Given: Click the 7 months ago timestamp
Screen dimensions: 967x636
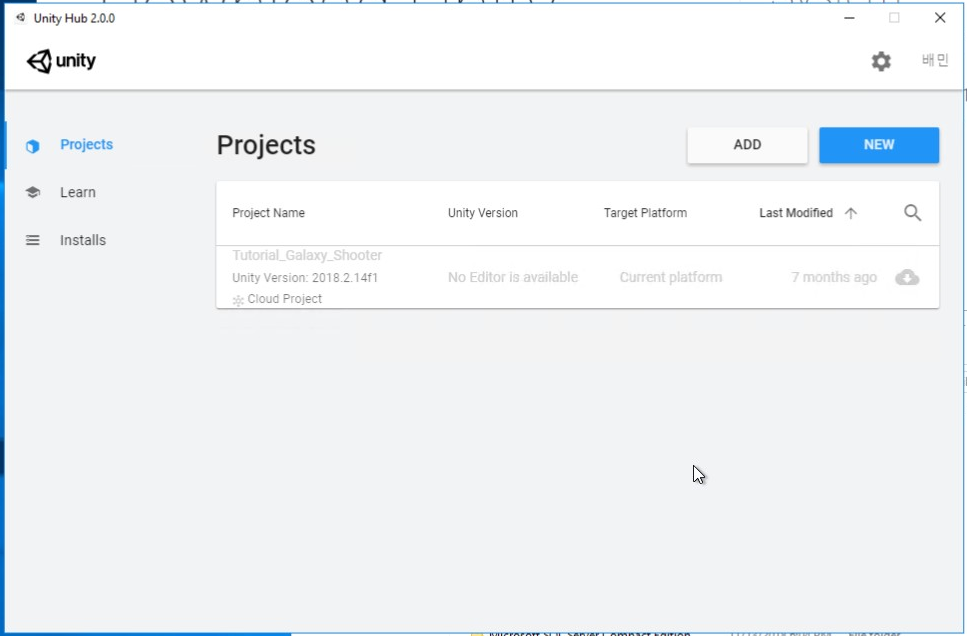Looking at the screenshot, I should click(834, 278).
